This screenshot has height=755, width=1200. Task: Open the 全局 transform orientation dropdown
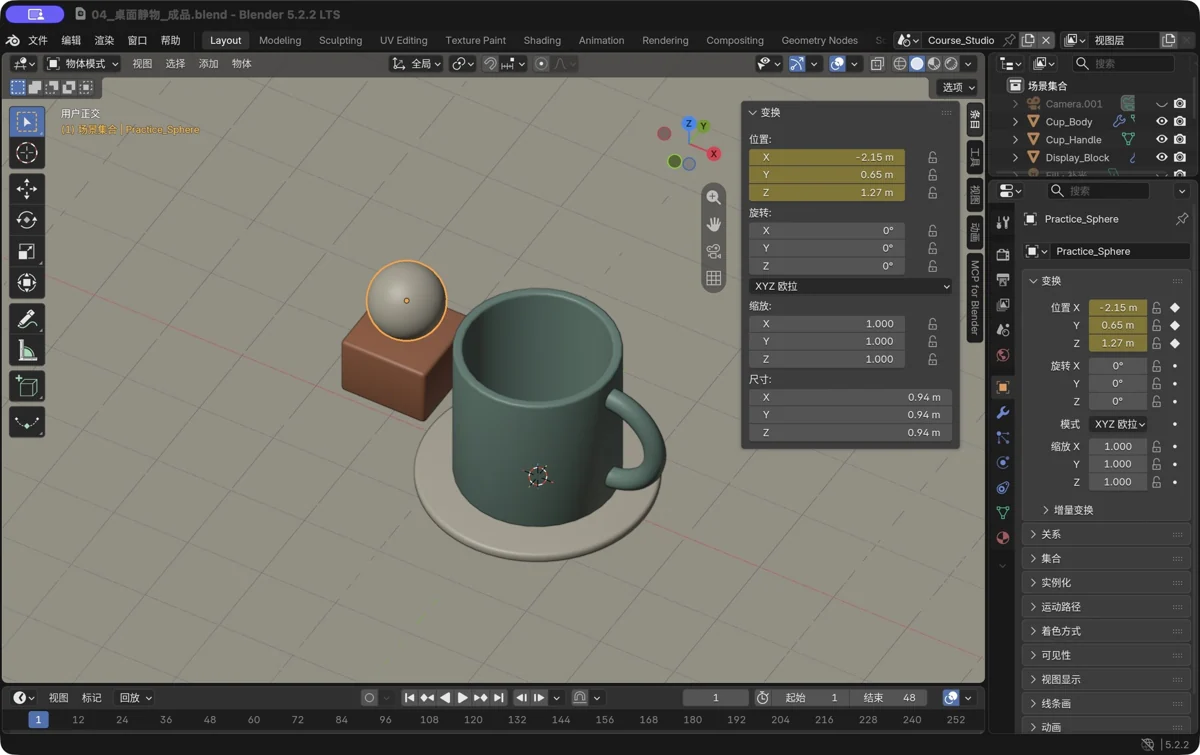coord(416,64)
